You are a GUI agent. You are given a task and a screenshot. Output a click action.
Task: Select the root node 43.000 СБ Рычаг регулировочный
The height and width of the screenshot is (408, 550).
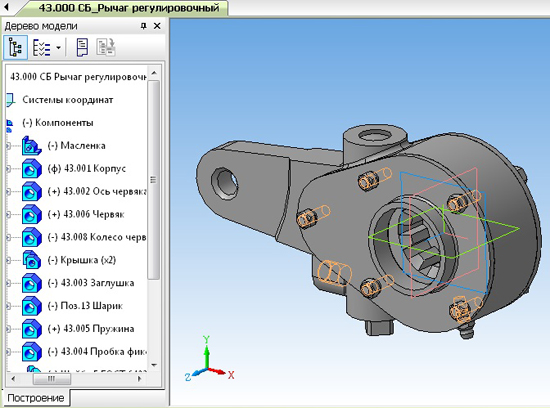coord(78,77)
